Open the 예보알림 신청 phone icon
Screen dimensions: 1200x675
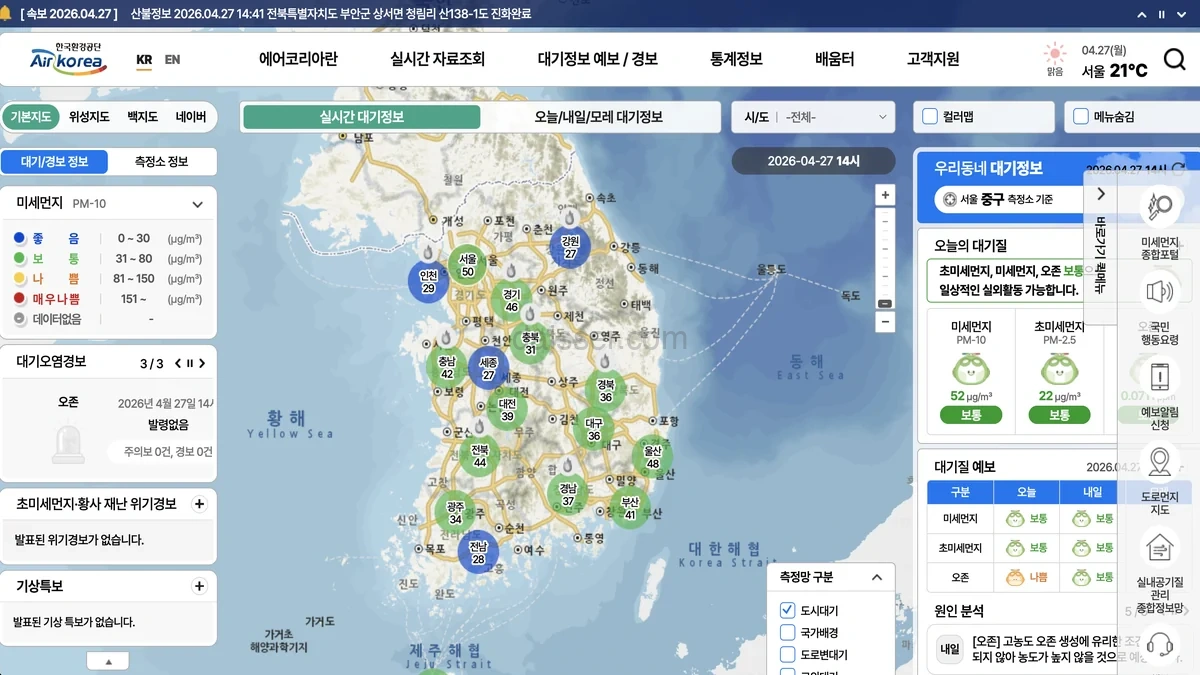pos(1160,377)
